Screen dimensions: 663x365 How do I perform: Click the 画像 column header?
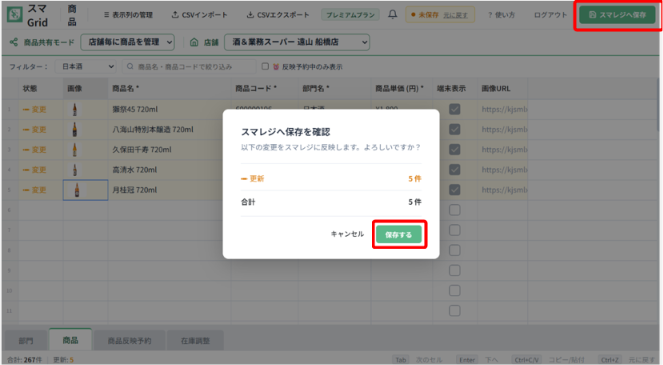[85, 88]
